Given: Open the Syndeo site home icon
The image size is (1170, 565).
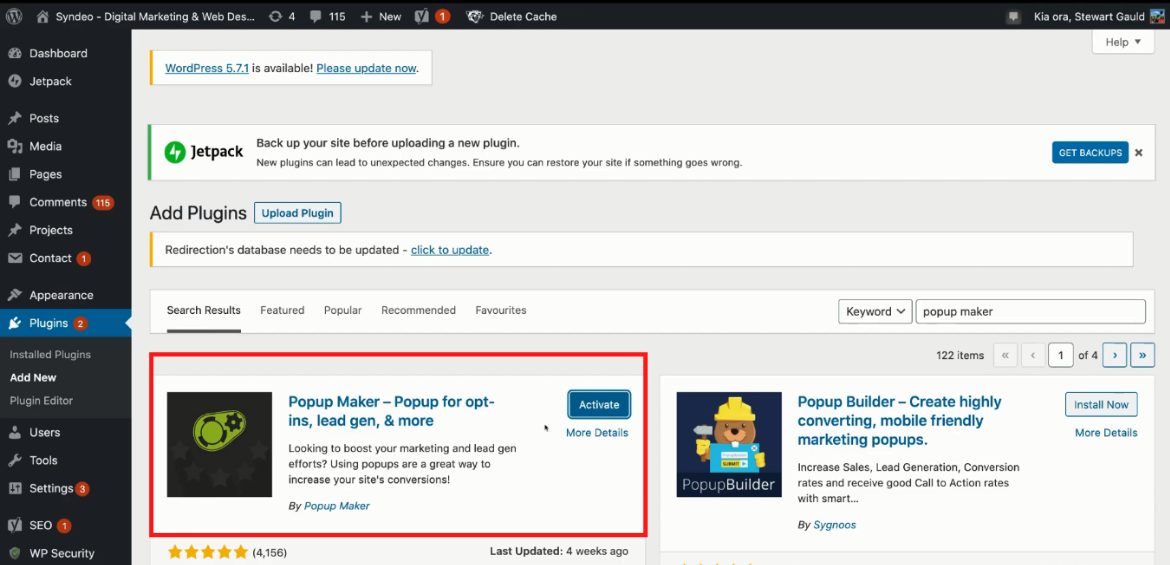Looking at the screenshot, I should [43, 16].
